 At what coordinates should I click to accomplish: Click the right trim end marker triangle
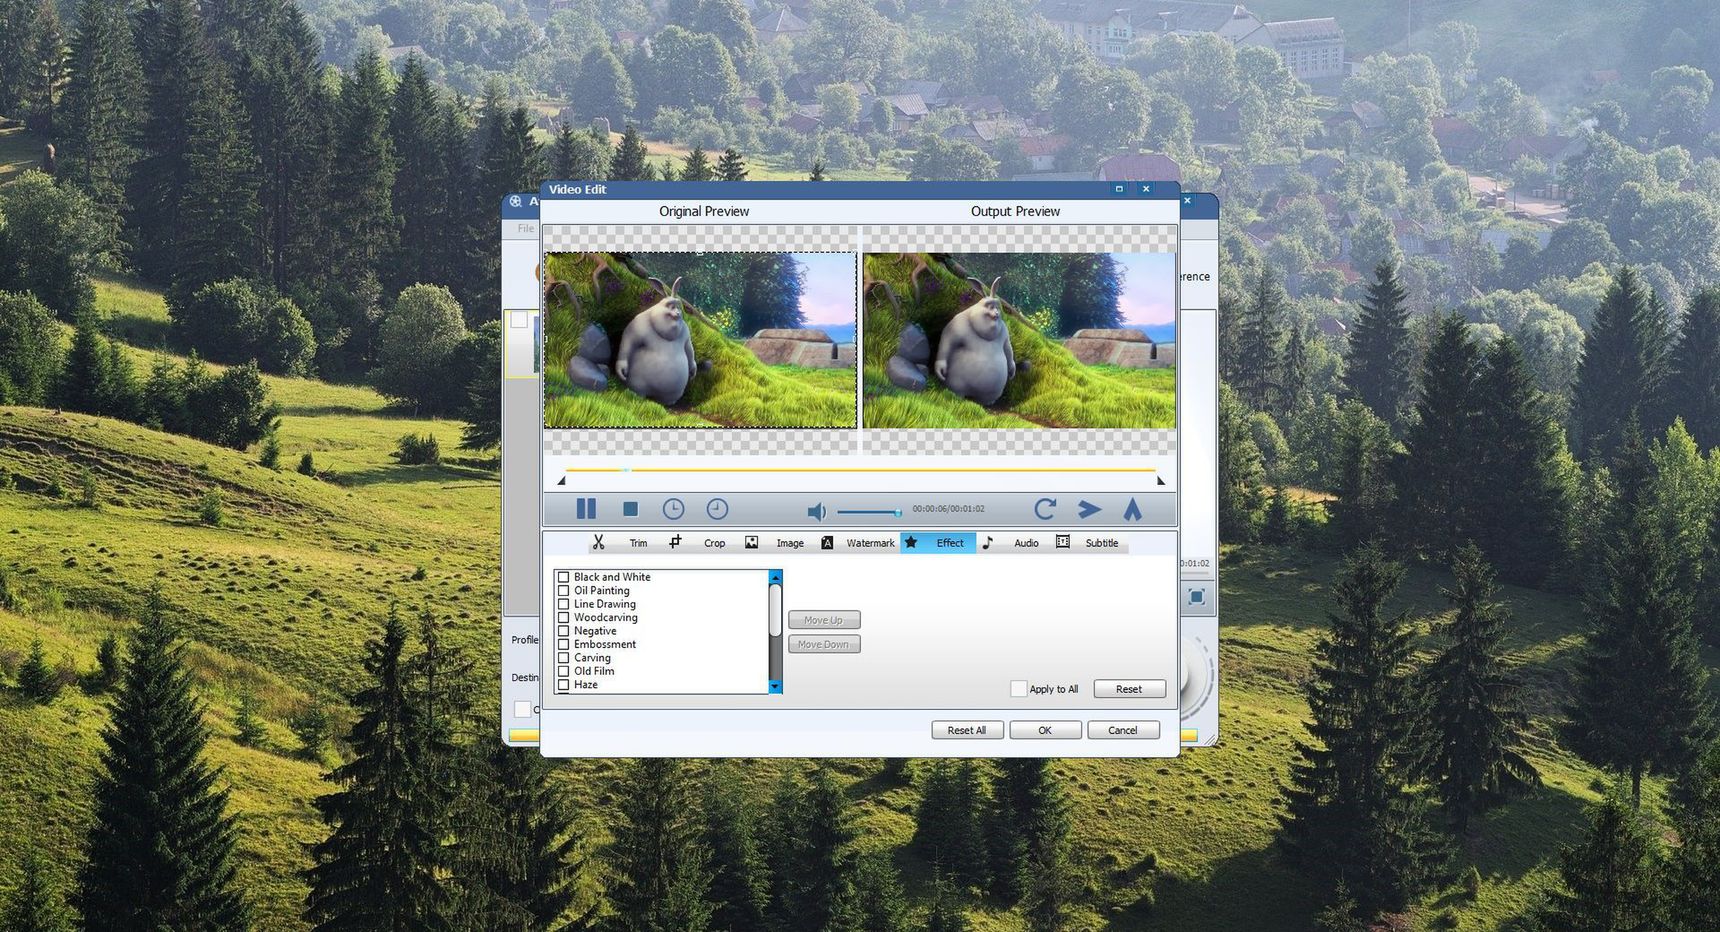(x=1161, y=481)
